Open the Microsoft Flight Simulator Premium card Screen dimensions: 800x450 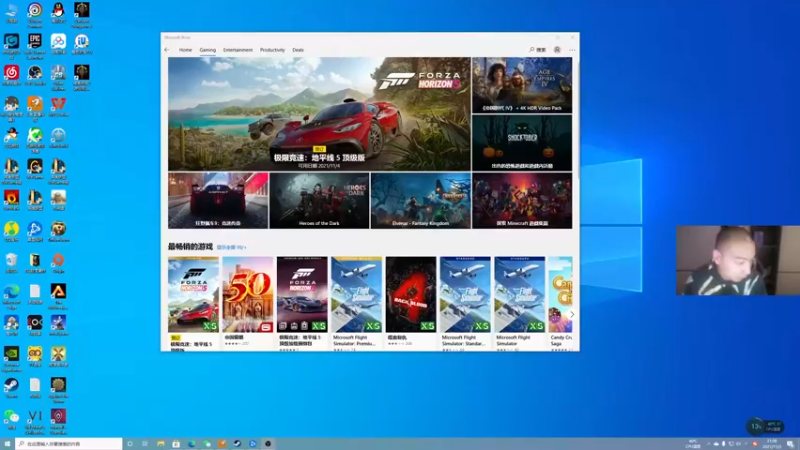click(x=356, y=303)
